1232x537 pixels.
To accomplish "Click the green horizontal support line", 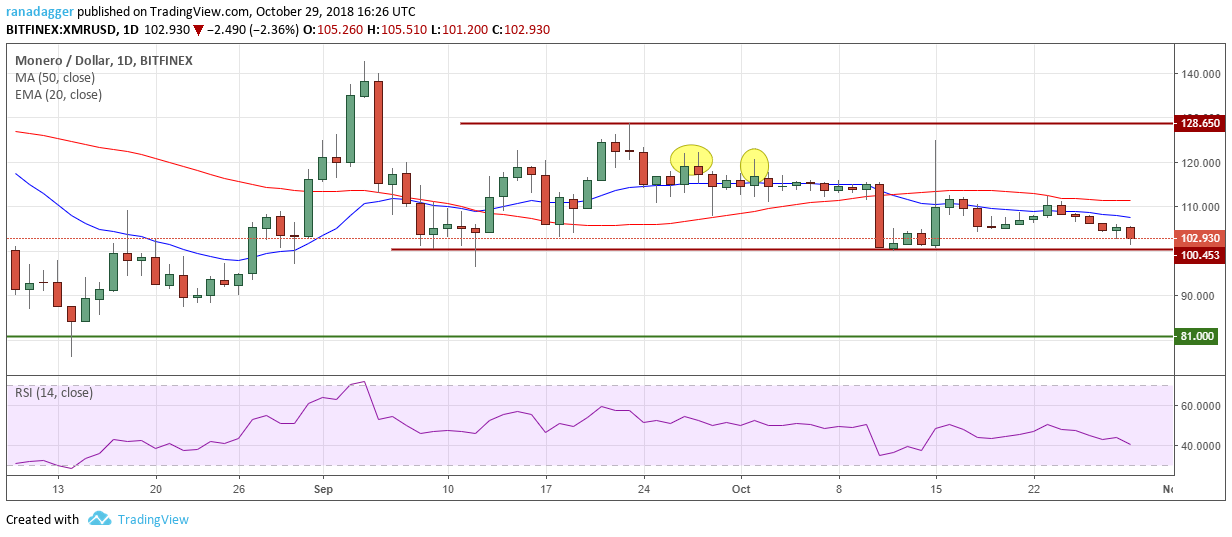I will 588,336.
